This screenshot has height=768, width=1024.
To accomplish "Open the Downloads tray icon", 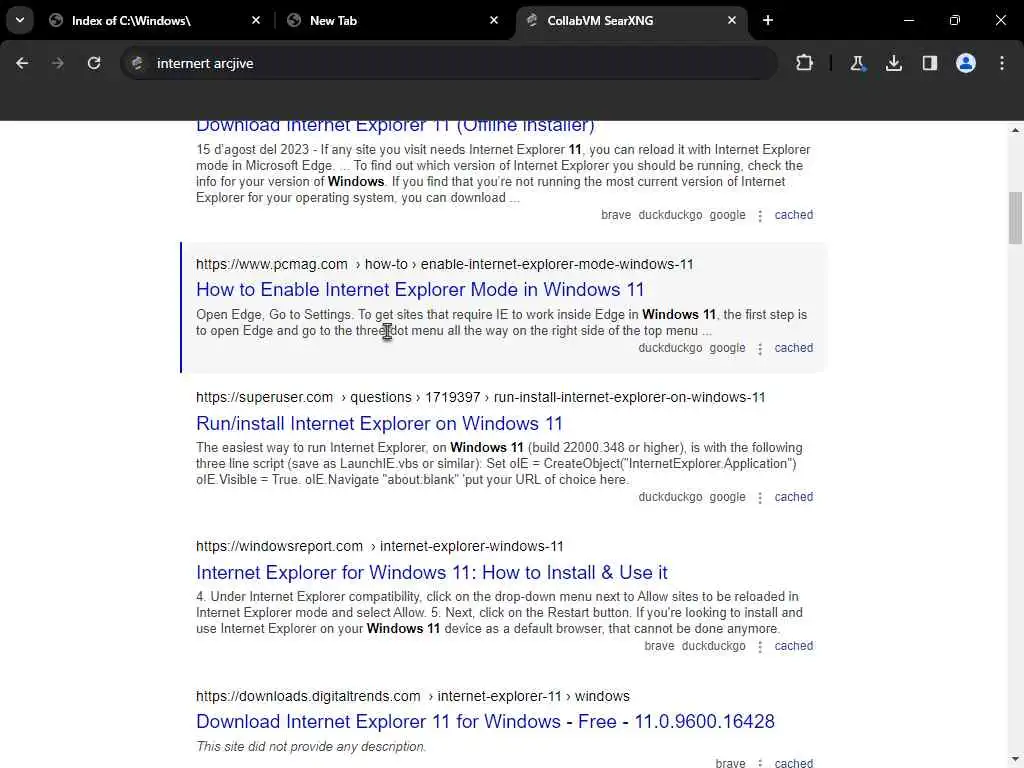I will coord(894,63).
